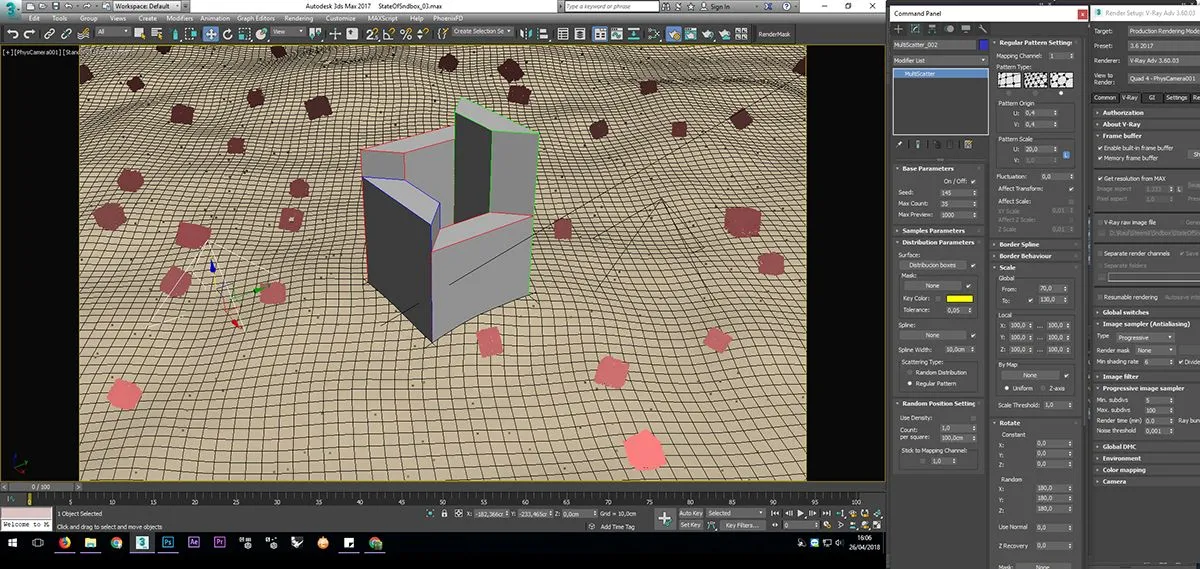This screenshot has height=569, width=1200.
Task: Open the Rendering menu
Action: click(x=299, y=18)
